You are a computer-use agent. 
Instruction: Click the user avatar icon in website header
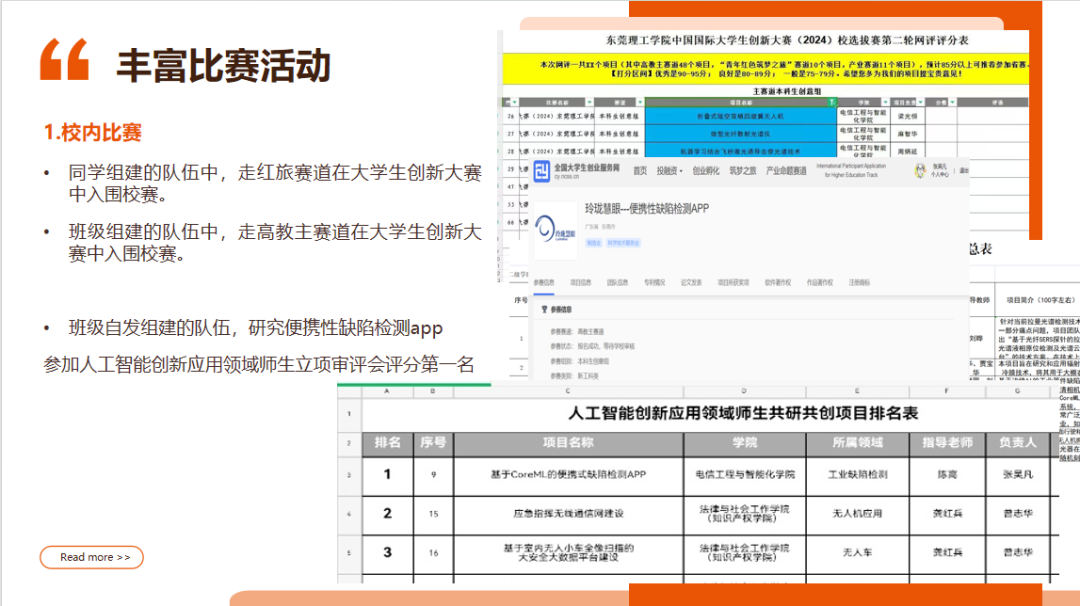919,171
